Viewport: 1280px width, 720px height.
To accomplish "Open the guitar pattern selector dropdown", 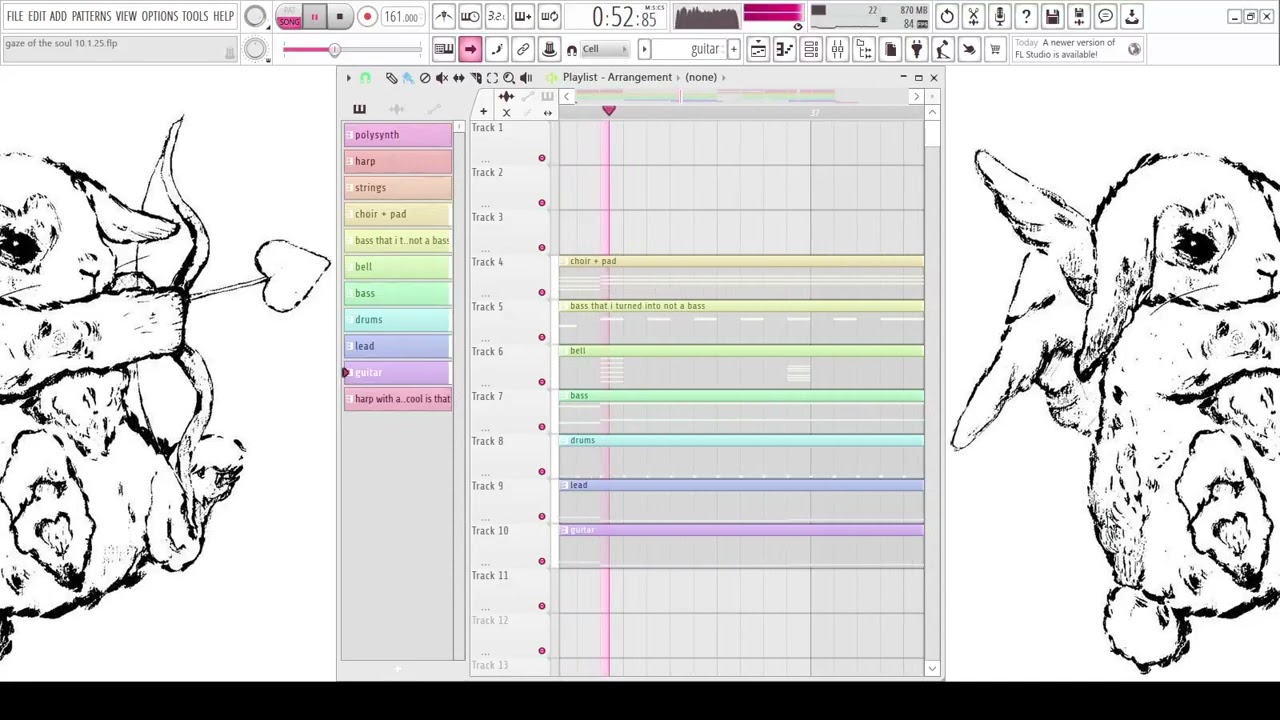I will tap(704, 49).
